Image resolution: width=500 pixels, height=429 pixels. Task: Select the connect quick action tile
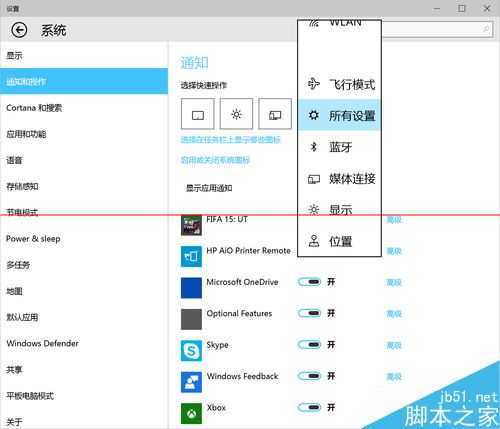click(275, 114)
